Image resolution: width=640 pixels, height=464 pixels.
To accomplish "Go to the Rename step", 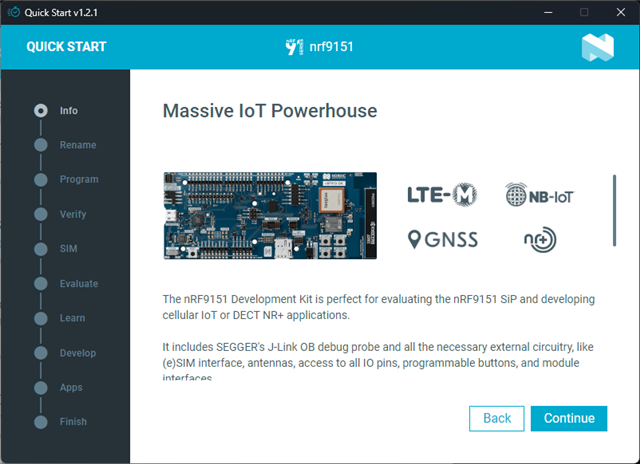I will pyautogui.click(x=78, y=145).
